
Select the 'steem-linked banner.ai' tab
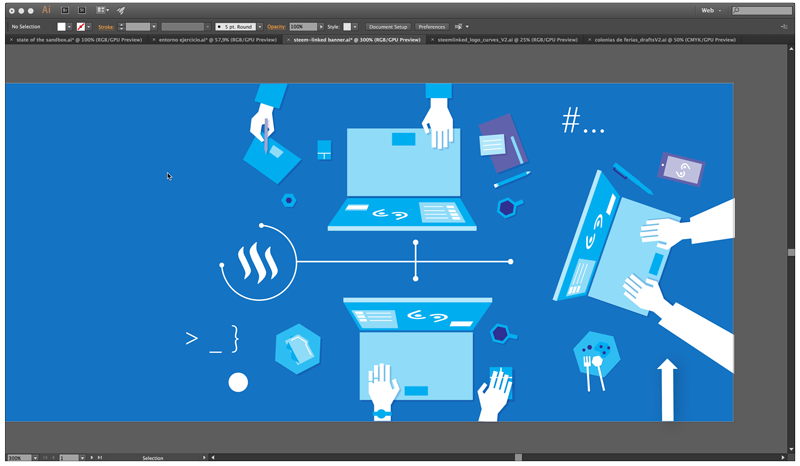pyautogui.click(x=357, y=39)
